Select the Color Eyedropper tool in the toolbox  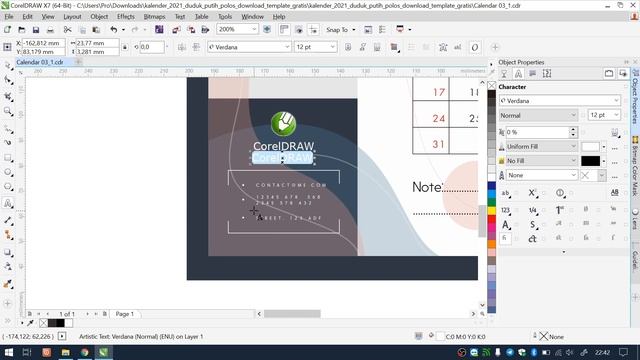[8, 284]
